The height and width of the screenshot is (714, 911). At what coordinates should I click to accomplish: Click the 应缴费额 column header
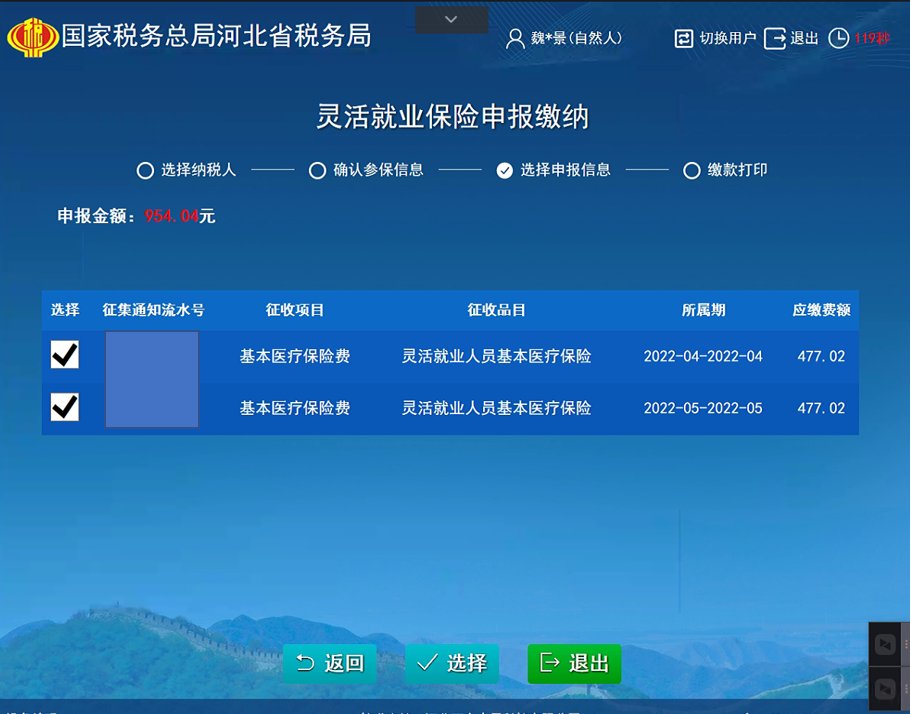tap(822, 310)
